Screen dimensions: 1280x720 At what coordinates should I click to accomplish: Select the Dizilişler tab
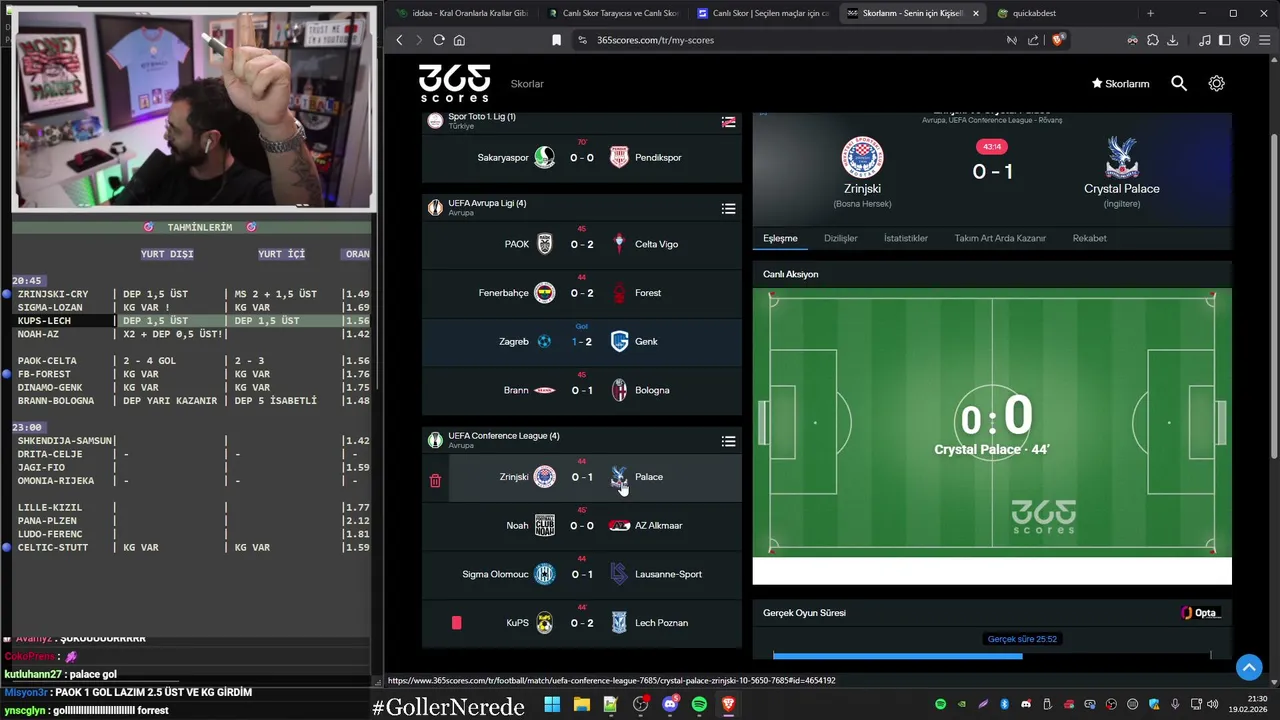click(x=841, y=238)
